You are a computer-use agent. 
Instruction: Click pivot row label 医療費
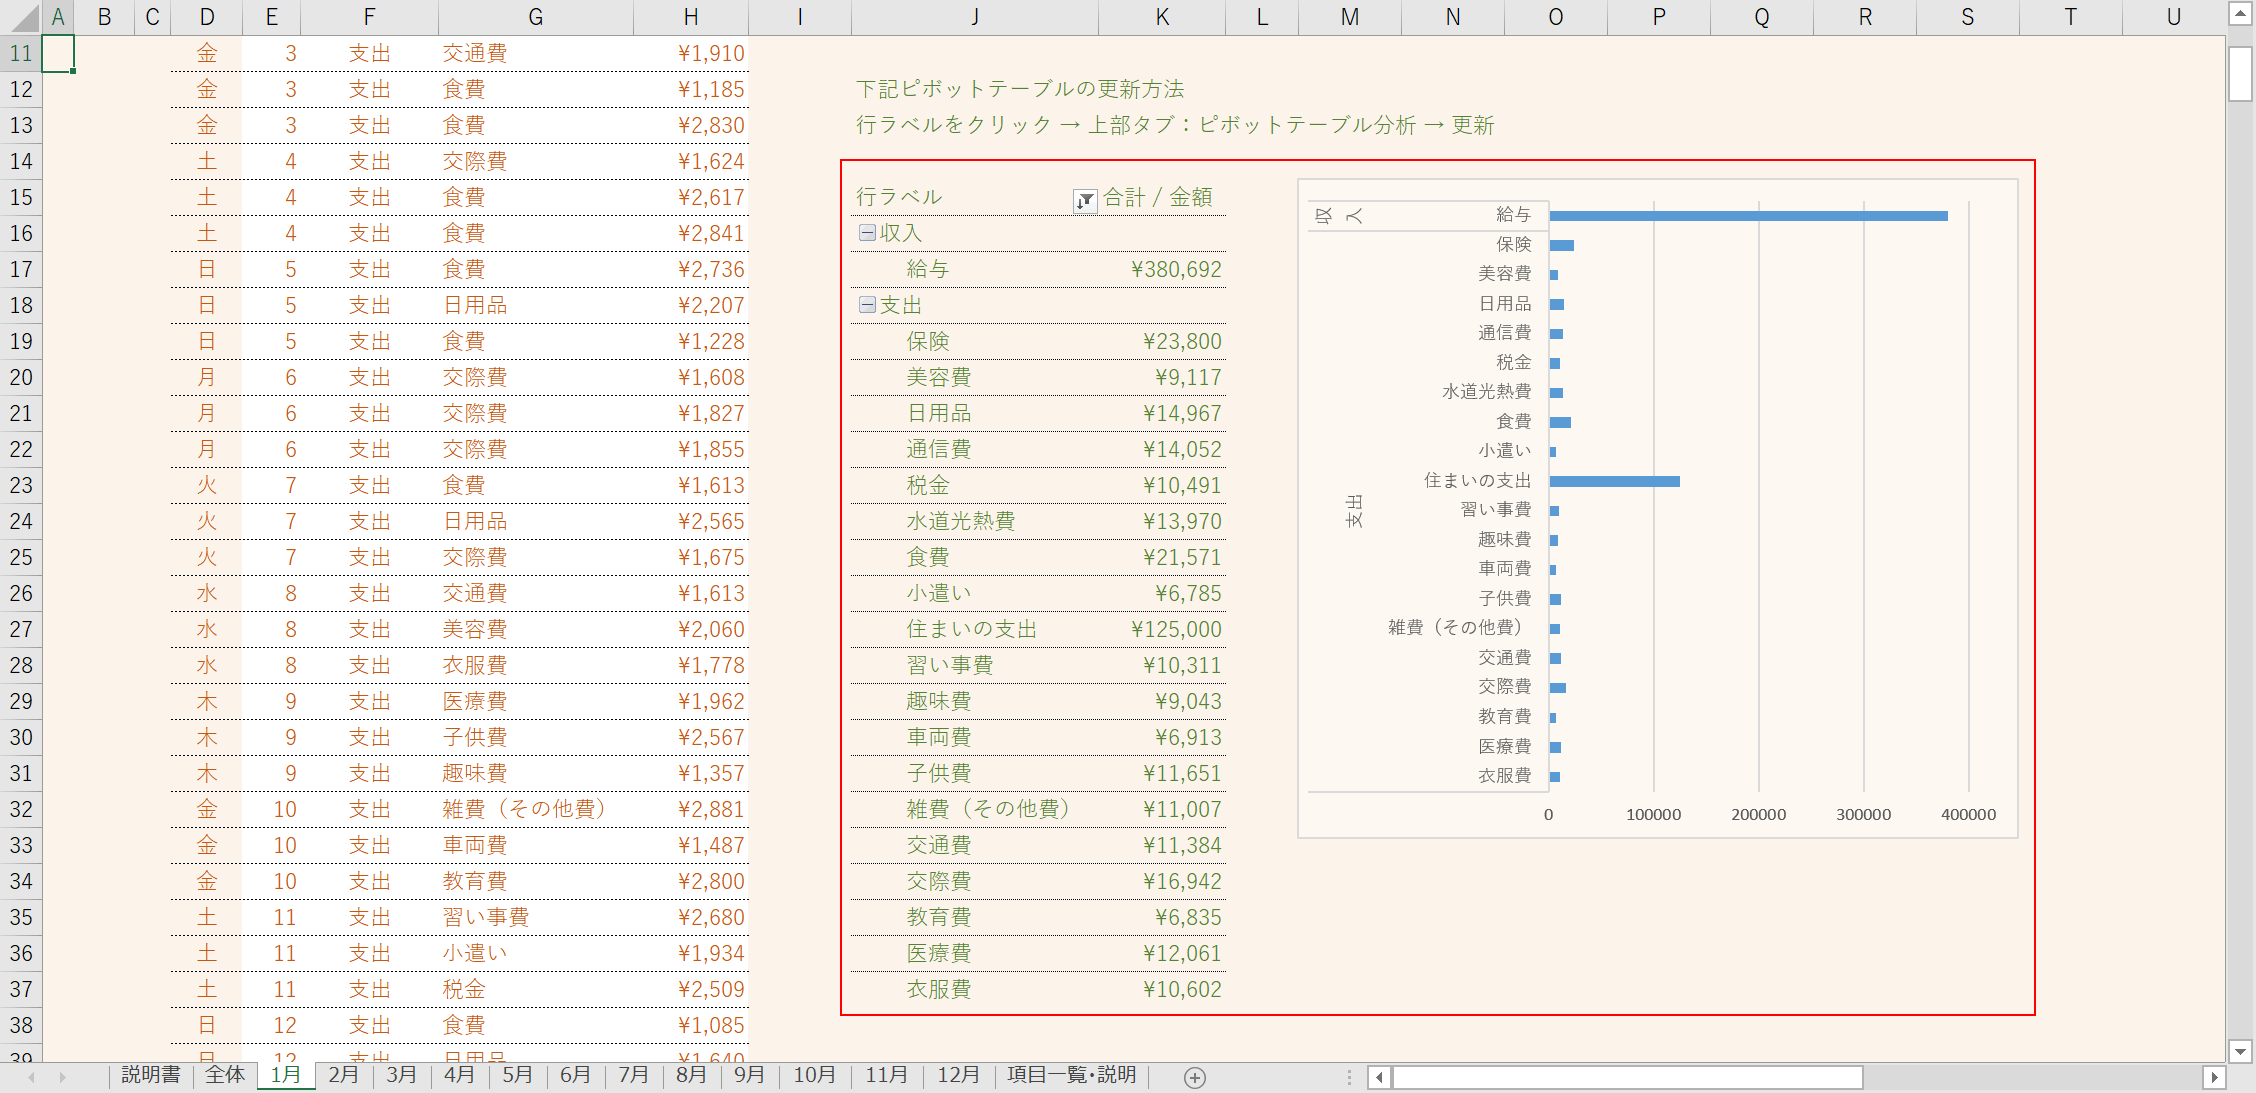click(x=938, y=954)
